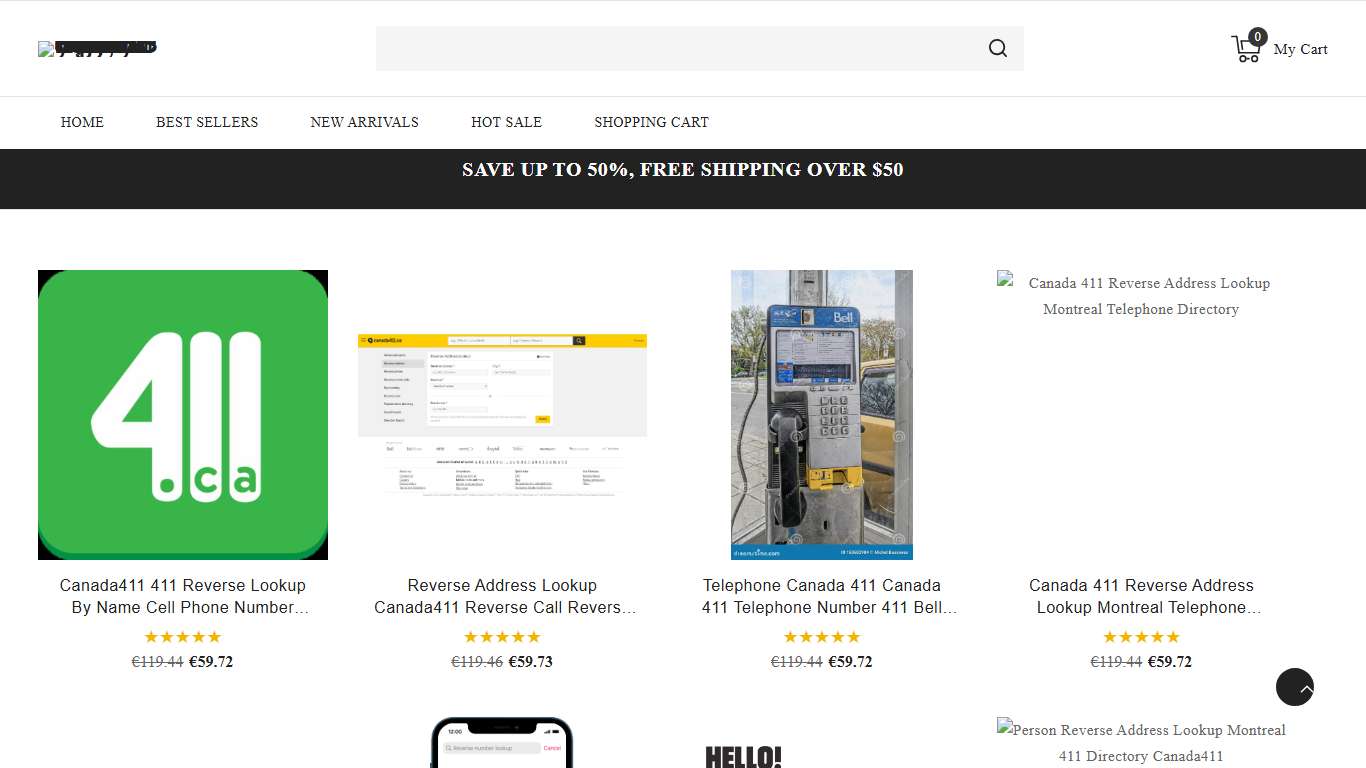Click the search magnifier icon
The width and height of the screenshot is (1366, 768).
pyautogui.click(x=997, y=48)
